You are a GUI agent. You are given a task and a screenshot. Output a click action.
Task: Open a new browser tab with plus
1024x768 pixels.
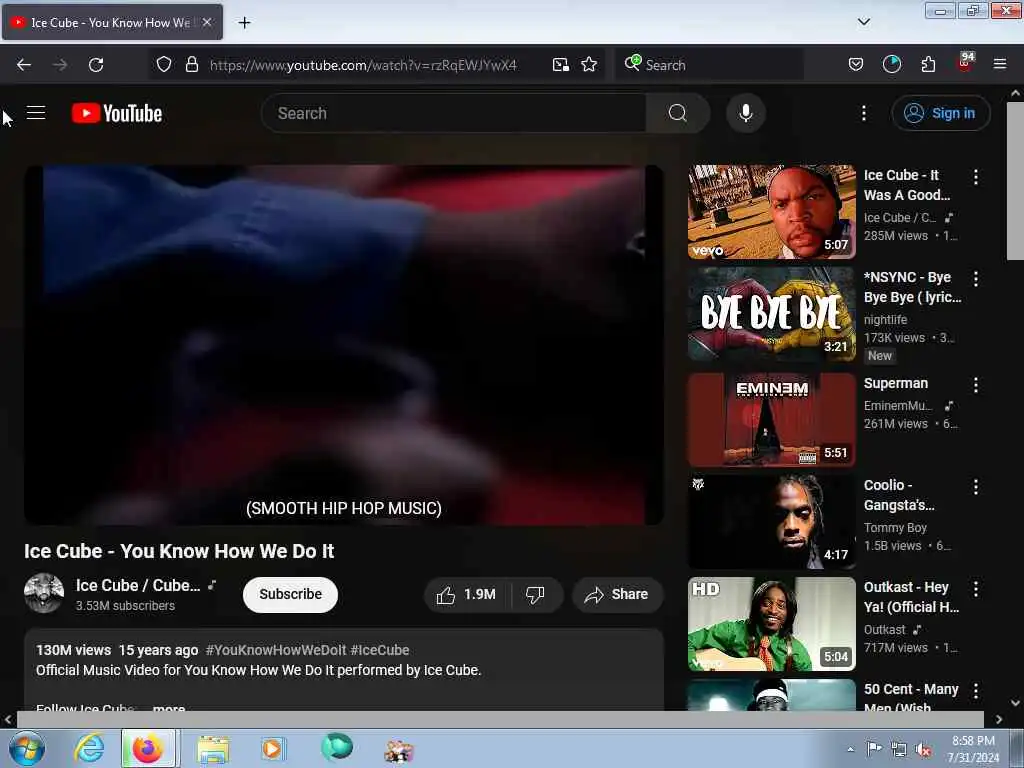click(x=244, y=23)
